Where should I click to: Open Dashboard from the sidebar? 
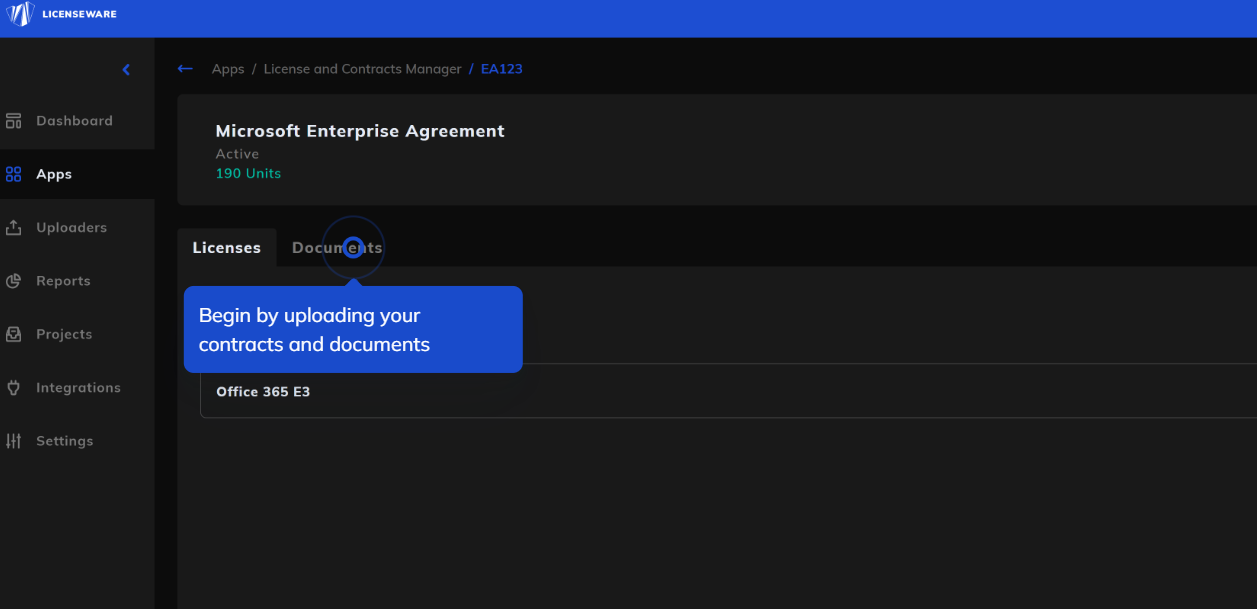tap(74, 121)
